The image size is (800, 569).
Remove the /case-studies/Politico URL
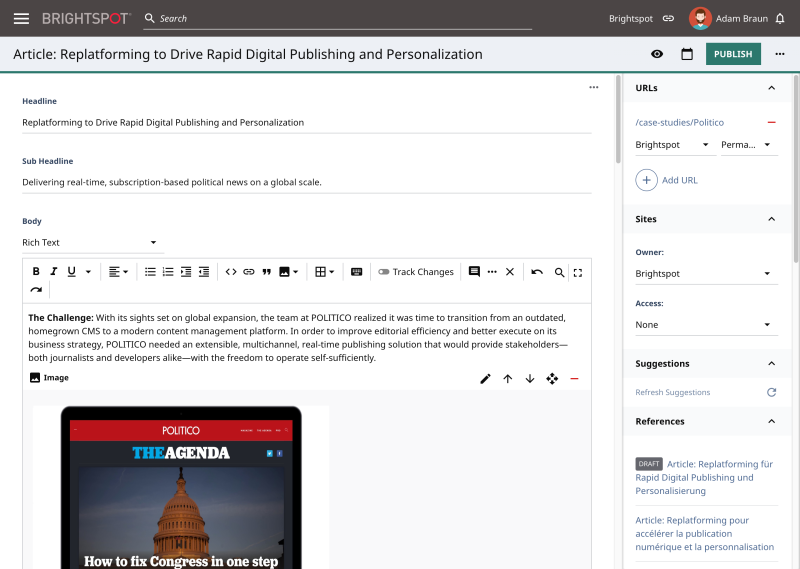coord(771,122)
